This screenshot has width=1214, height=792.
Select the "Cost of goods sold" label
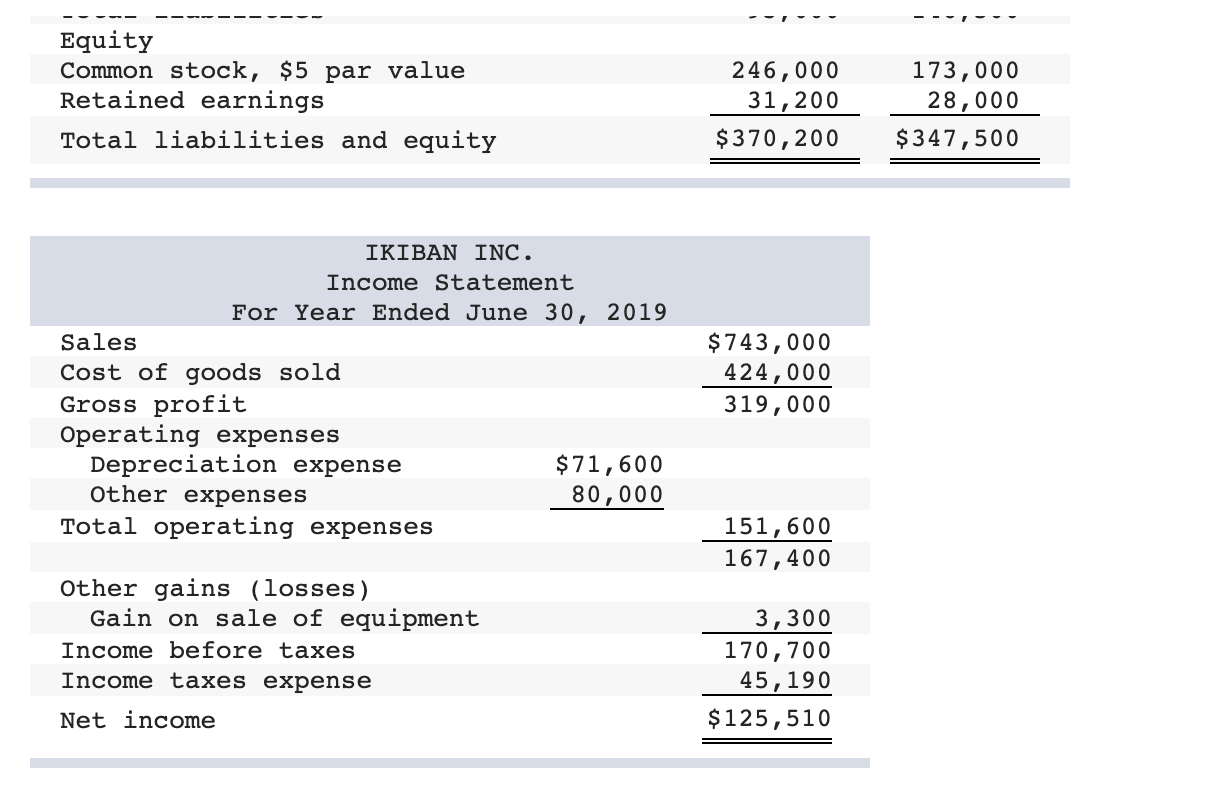pos(201,373)
